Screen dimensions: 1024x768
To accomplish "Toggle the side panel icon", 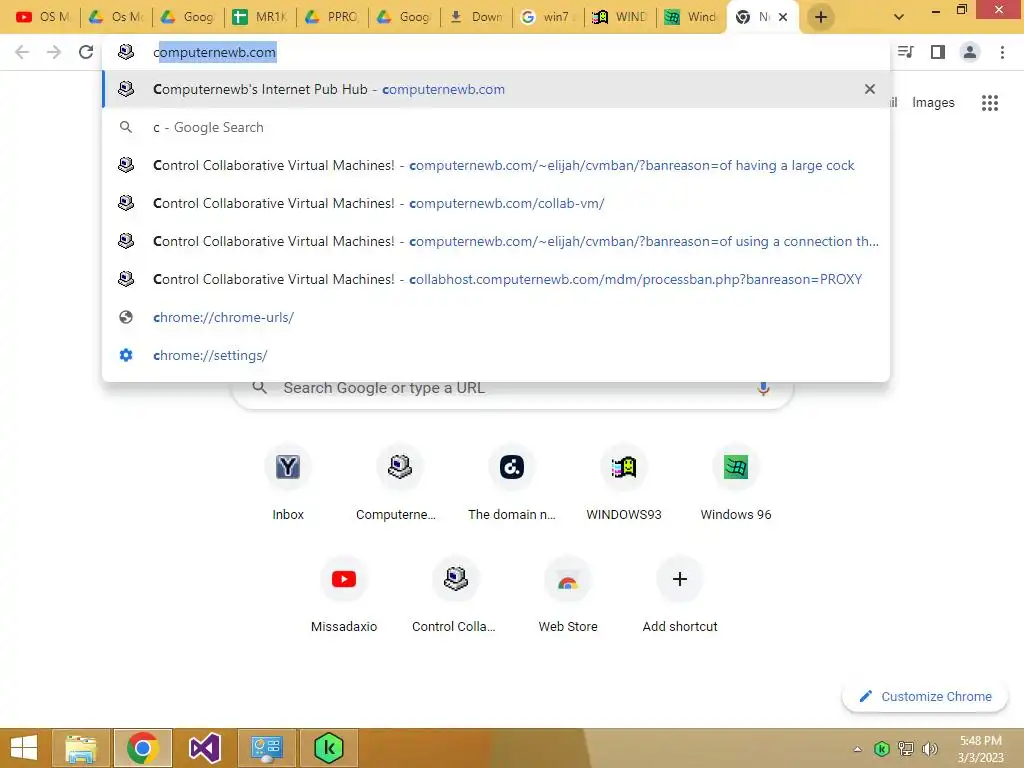I will (x=938, y=52).
